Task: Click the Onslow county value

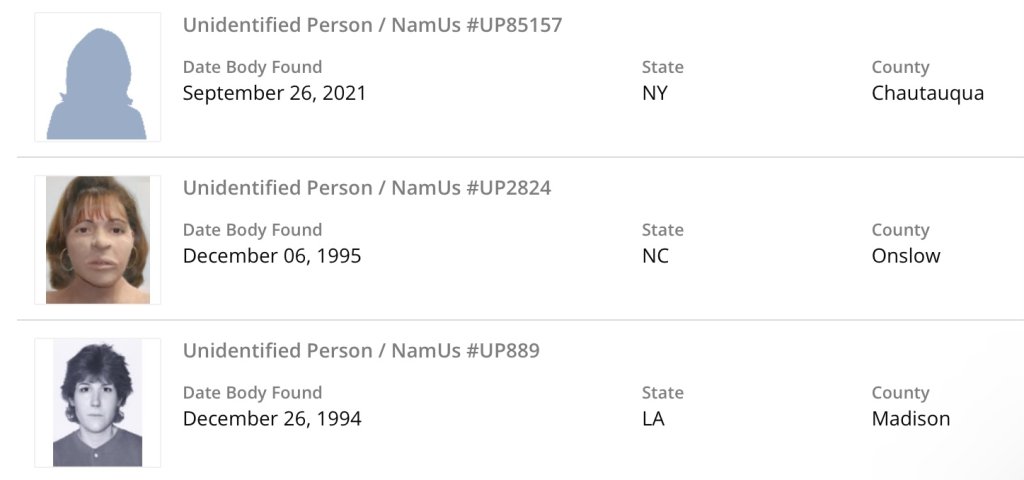Action: [906, 256]
